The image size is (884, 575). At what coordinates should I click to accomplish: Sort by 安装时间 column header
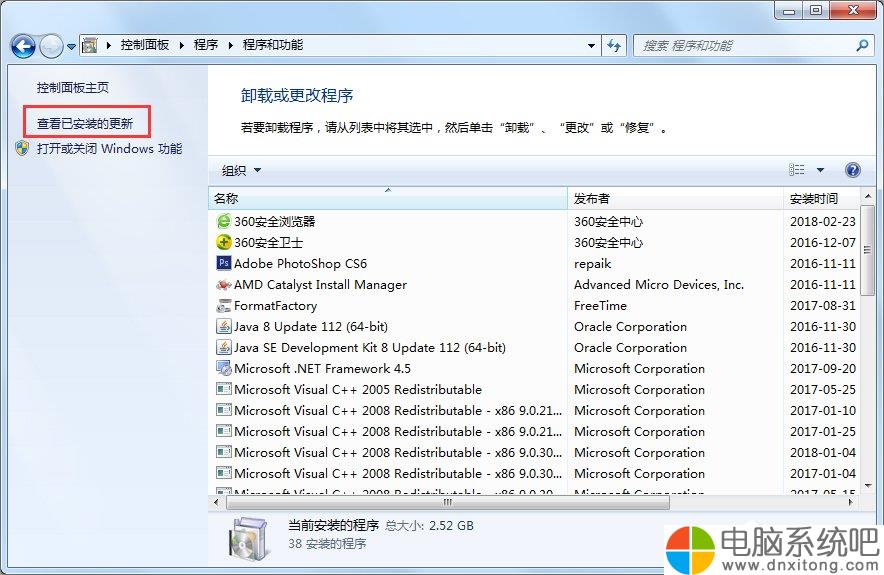(823, 198)
